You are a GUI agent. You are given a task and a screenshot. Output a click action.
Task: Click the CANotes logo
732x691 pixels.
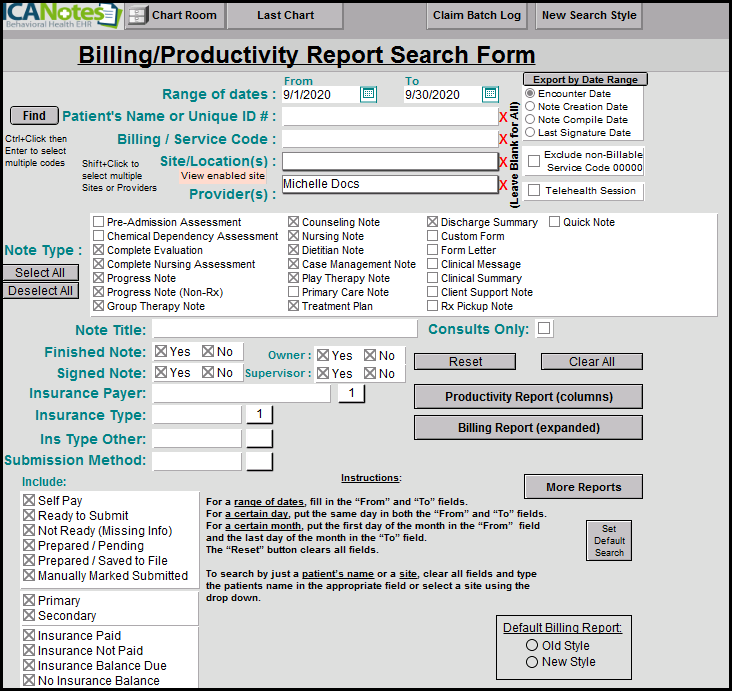[60, 15]
